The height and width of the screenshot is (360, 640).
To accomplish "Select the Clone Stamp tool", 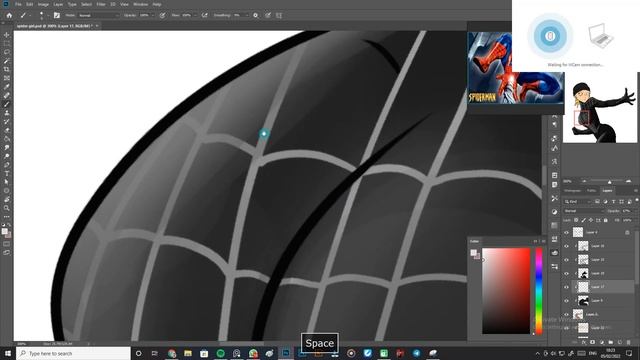I will [x=7, y=113].
